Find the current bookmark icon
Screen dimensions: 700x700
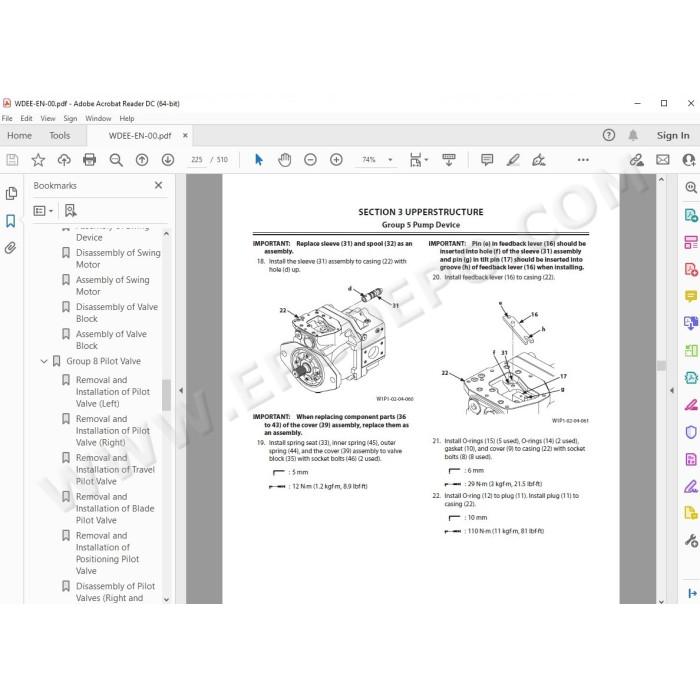point(71,211)
